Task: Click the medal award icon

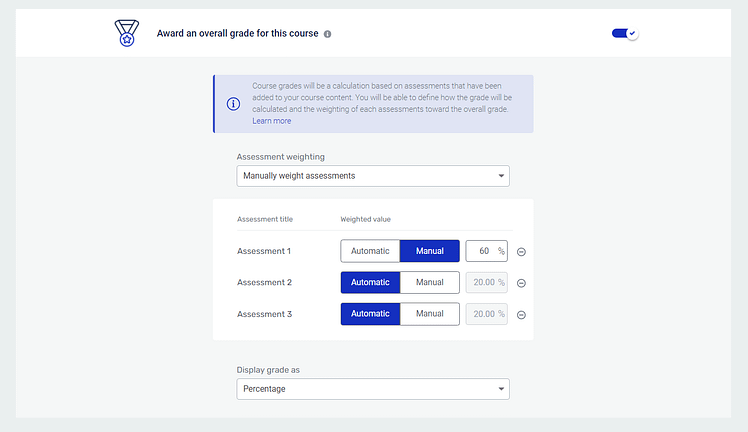Action: [128, 33]
